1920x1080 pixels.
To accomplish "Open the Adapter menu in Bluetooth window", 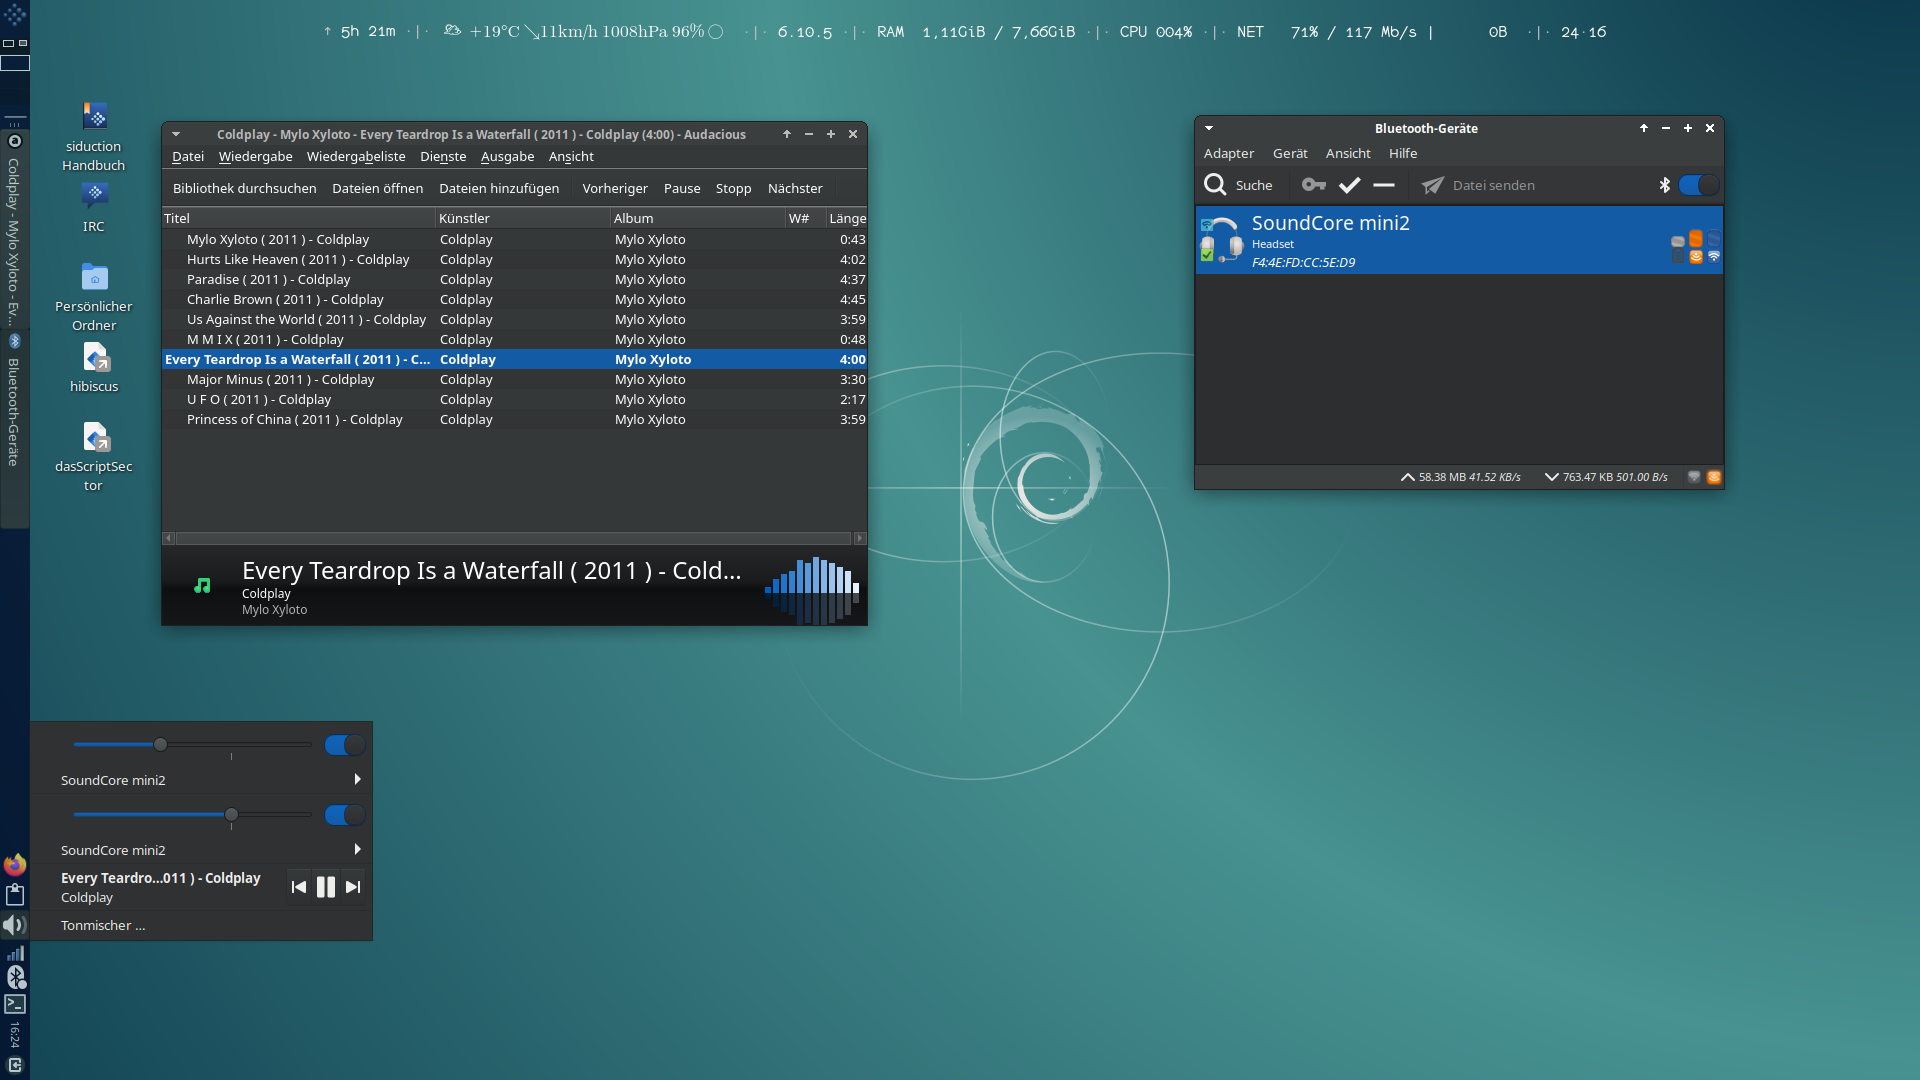I will [x=1229, y=153].
